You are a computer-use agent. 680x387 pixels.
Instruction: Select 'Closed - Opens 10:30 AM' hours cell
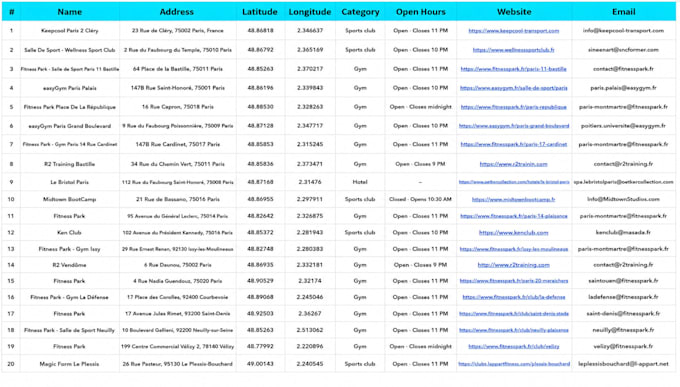point(420,200)
